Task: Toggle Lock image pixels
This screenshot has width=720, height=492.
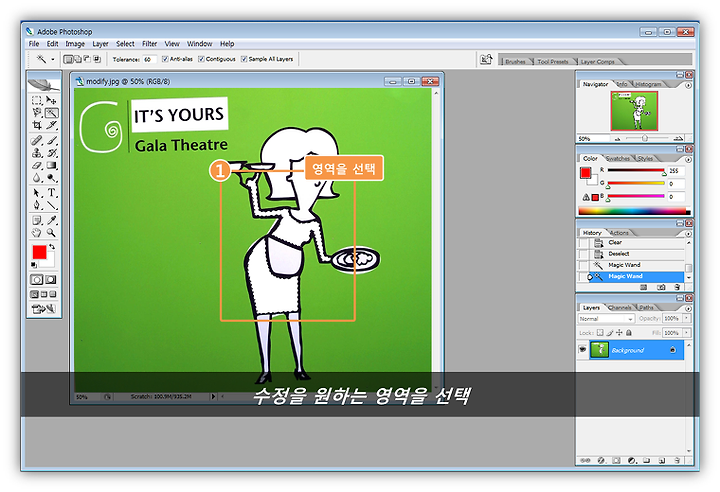Action: 610,333
